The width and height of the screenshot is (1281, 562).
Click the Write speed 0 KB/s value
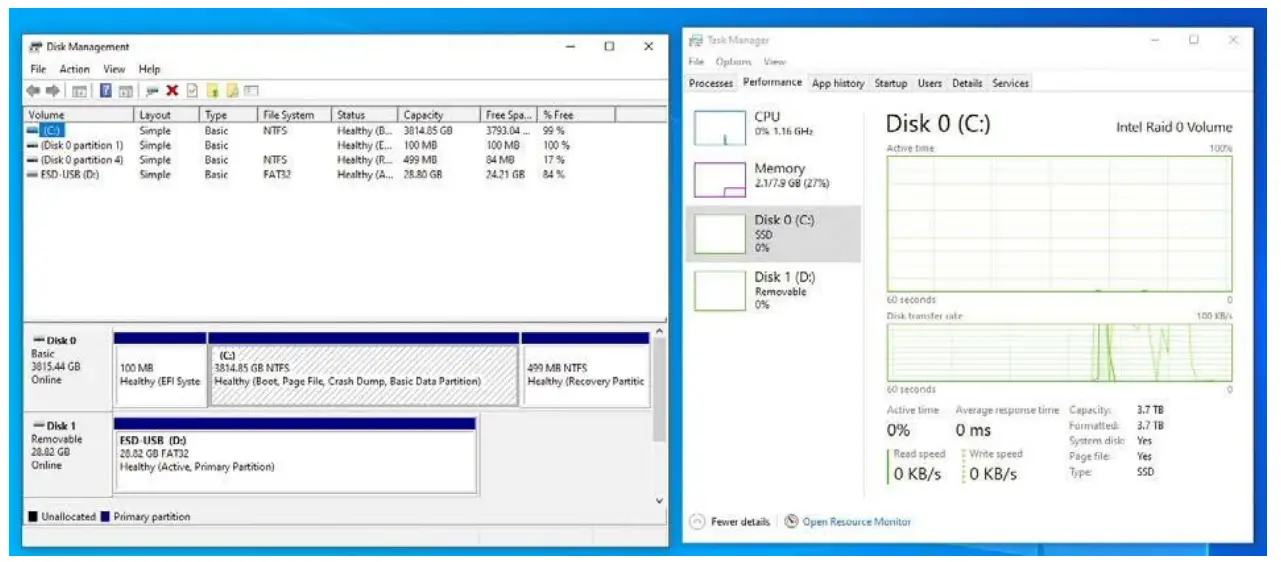pyautogui.click(x=995, y=474)
